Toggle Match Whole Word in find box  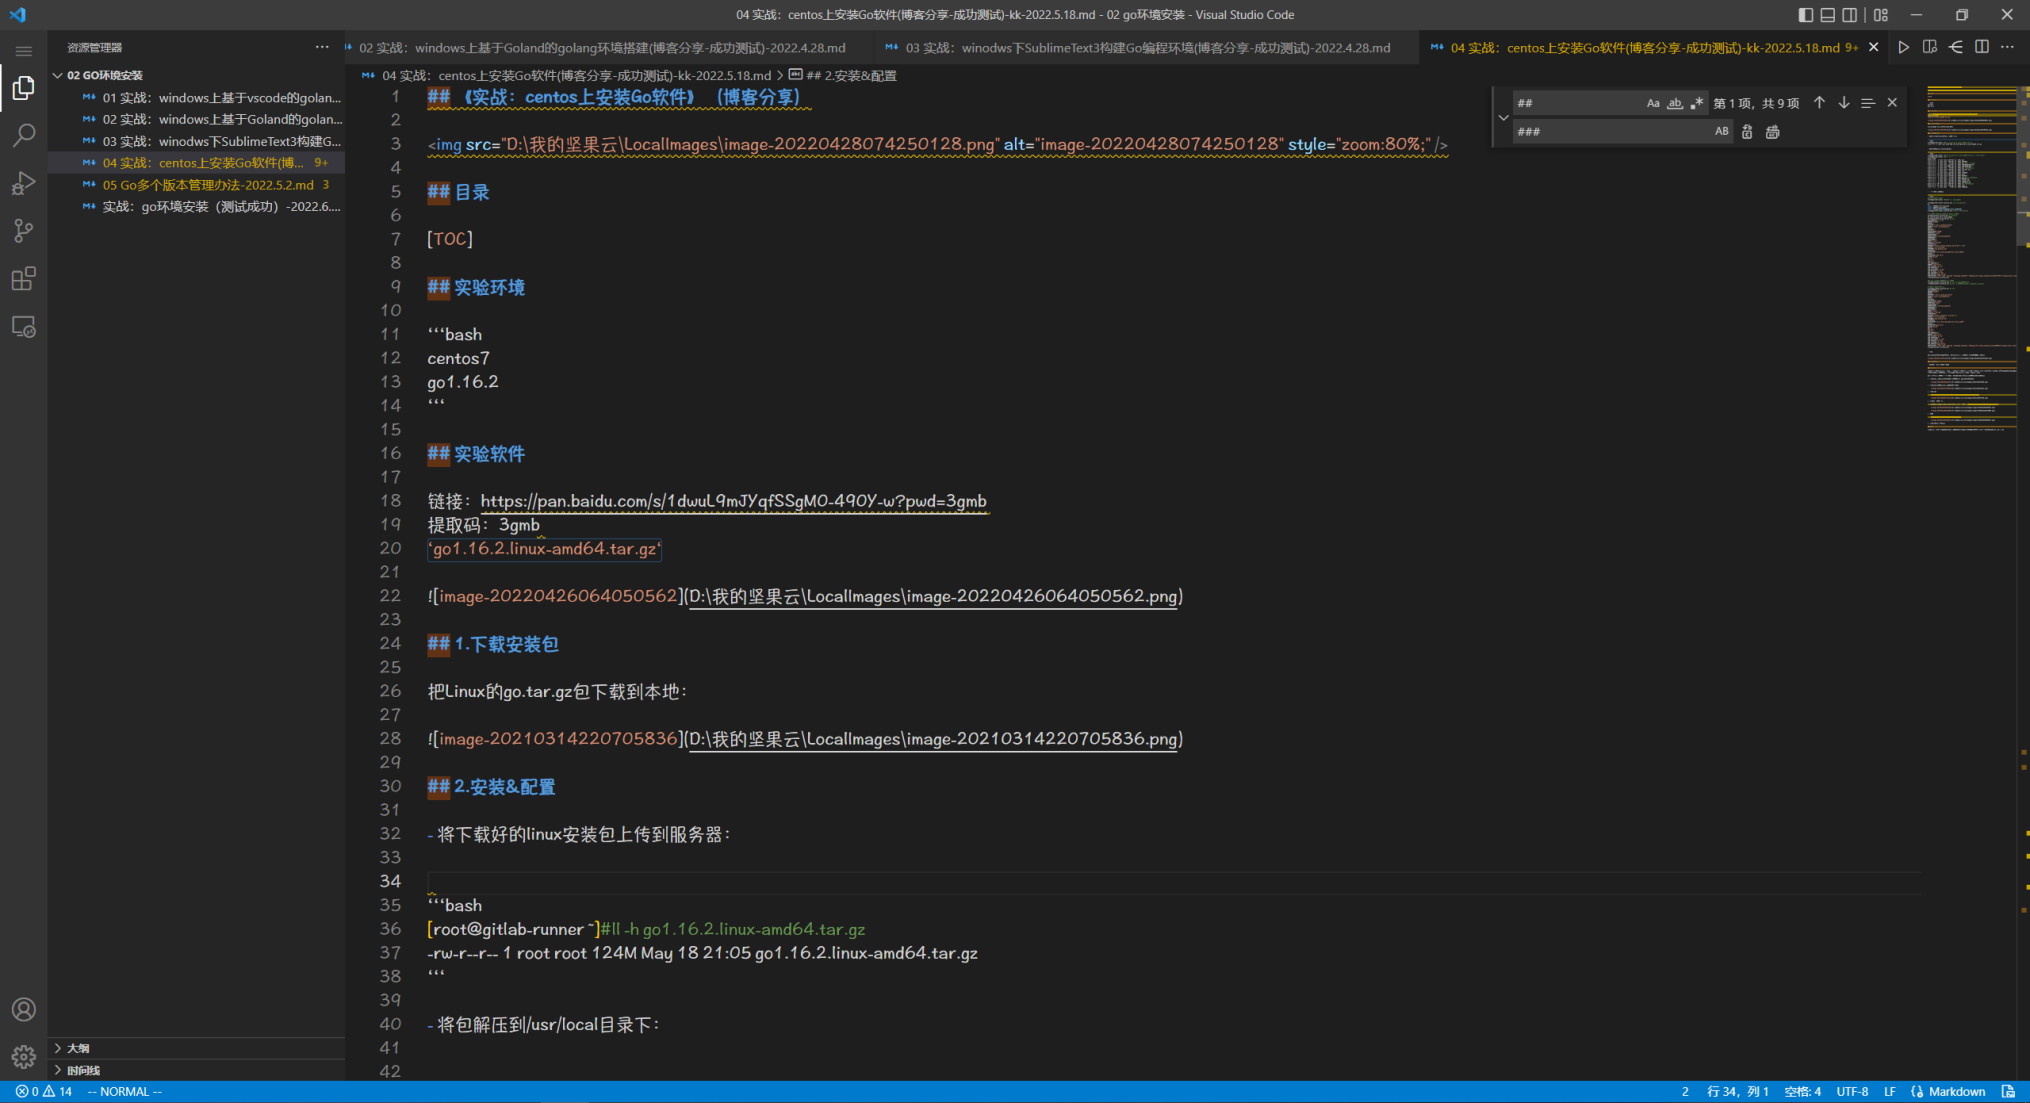coord(1675,103)
